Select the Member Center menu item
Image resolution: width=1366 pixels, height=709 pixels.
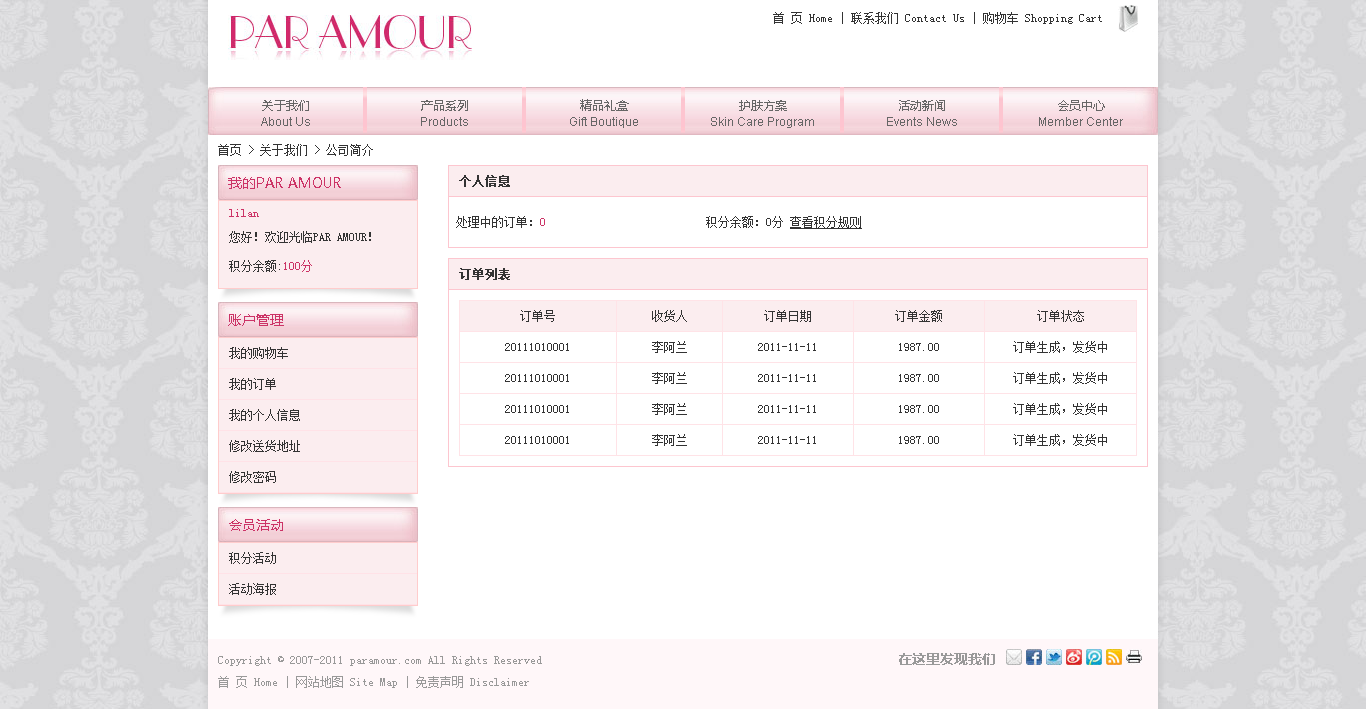coord(1080,112)
